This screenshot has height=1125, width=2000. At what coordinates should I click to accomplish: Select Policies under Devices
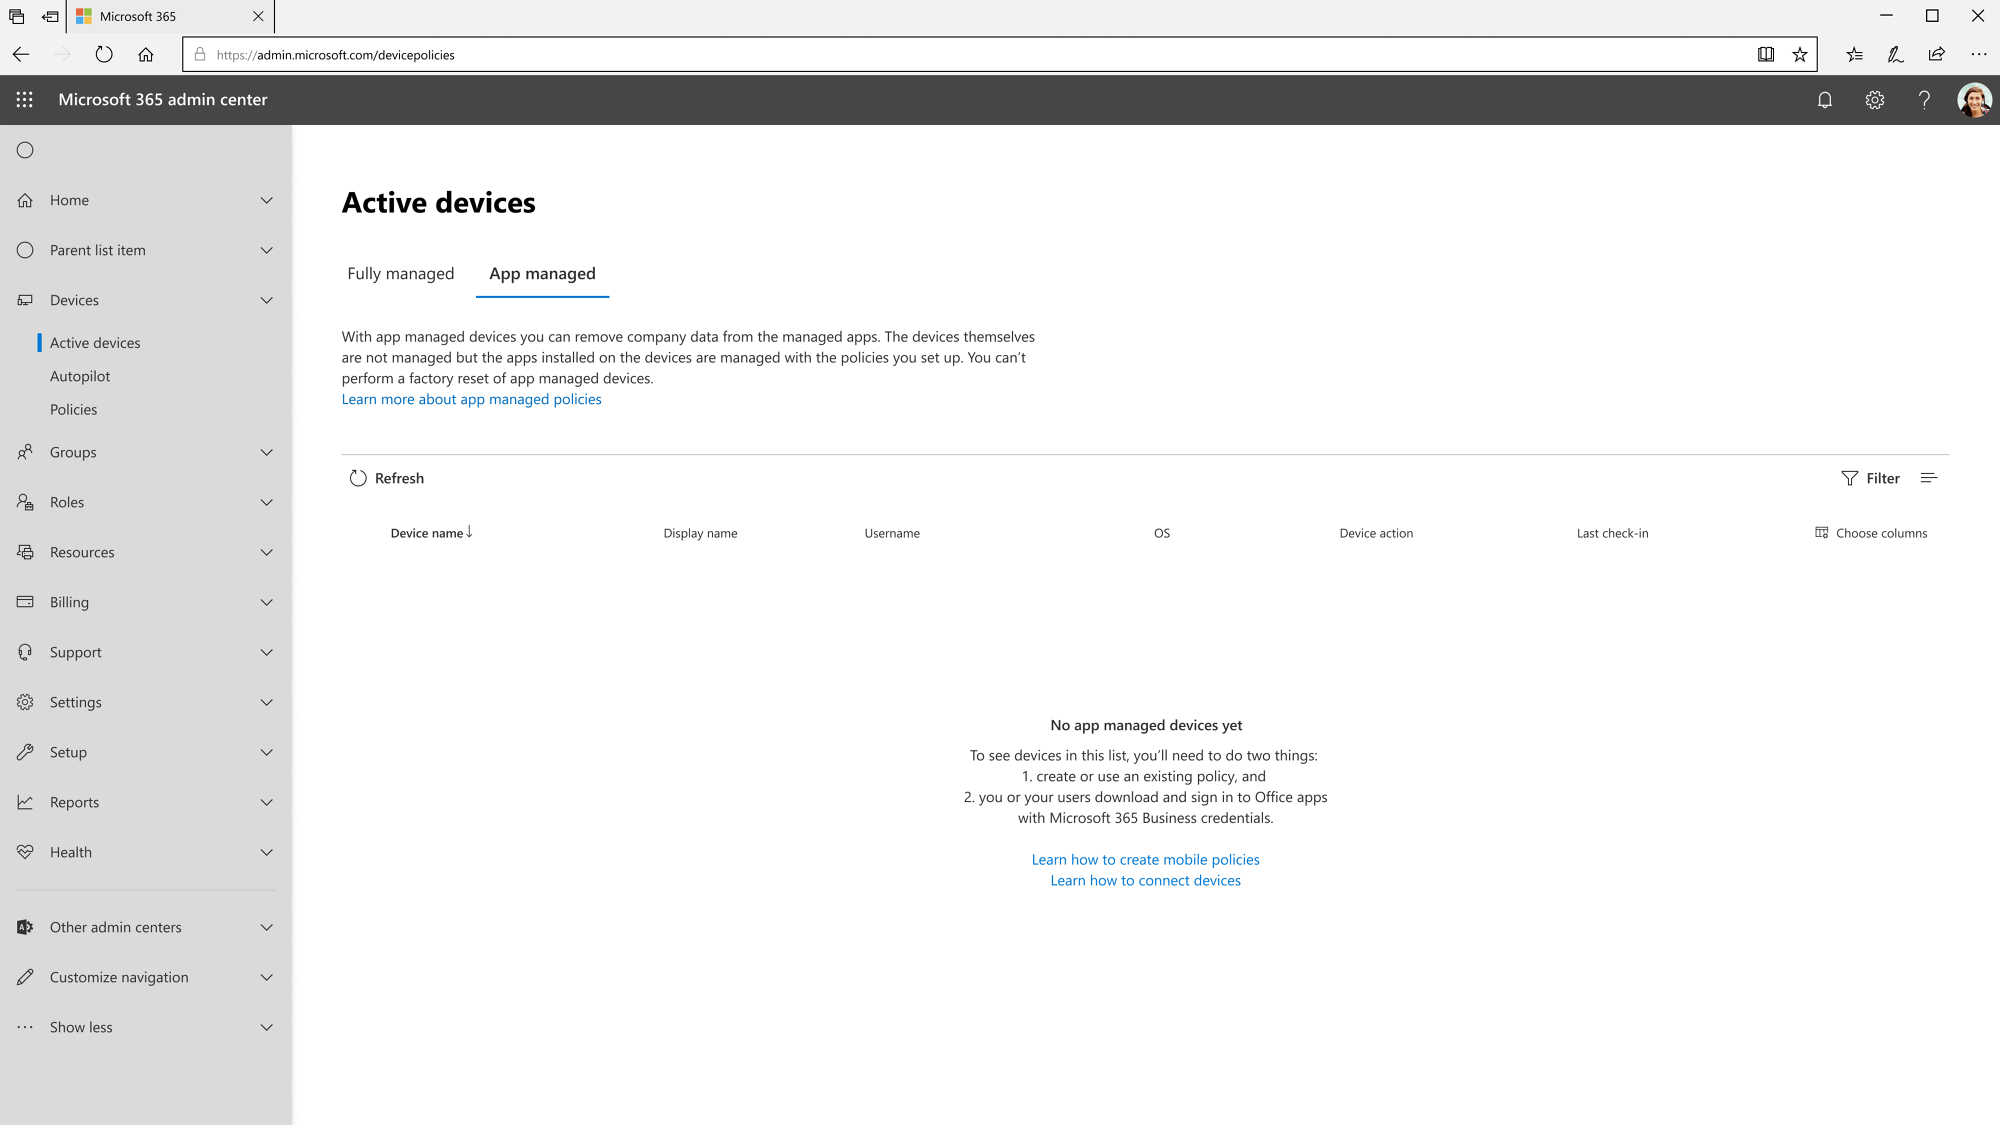73,409
